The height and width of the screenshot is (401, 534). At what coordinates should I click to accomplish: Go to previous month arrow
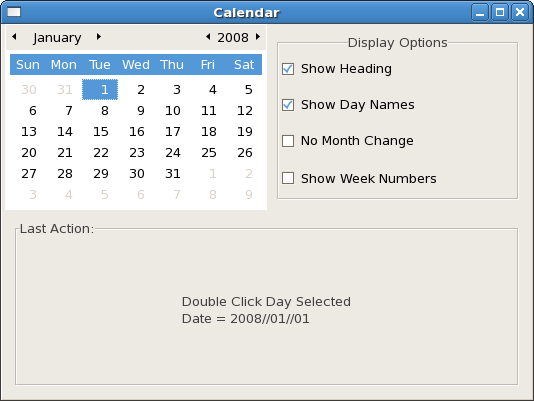[x=14, y=36]
